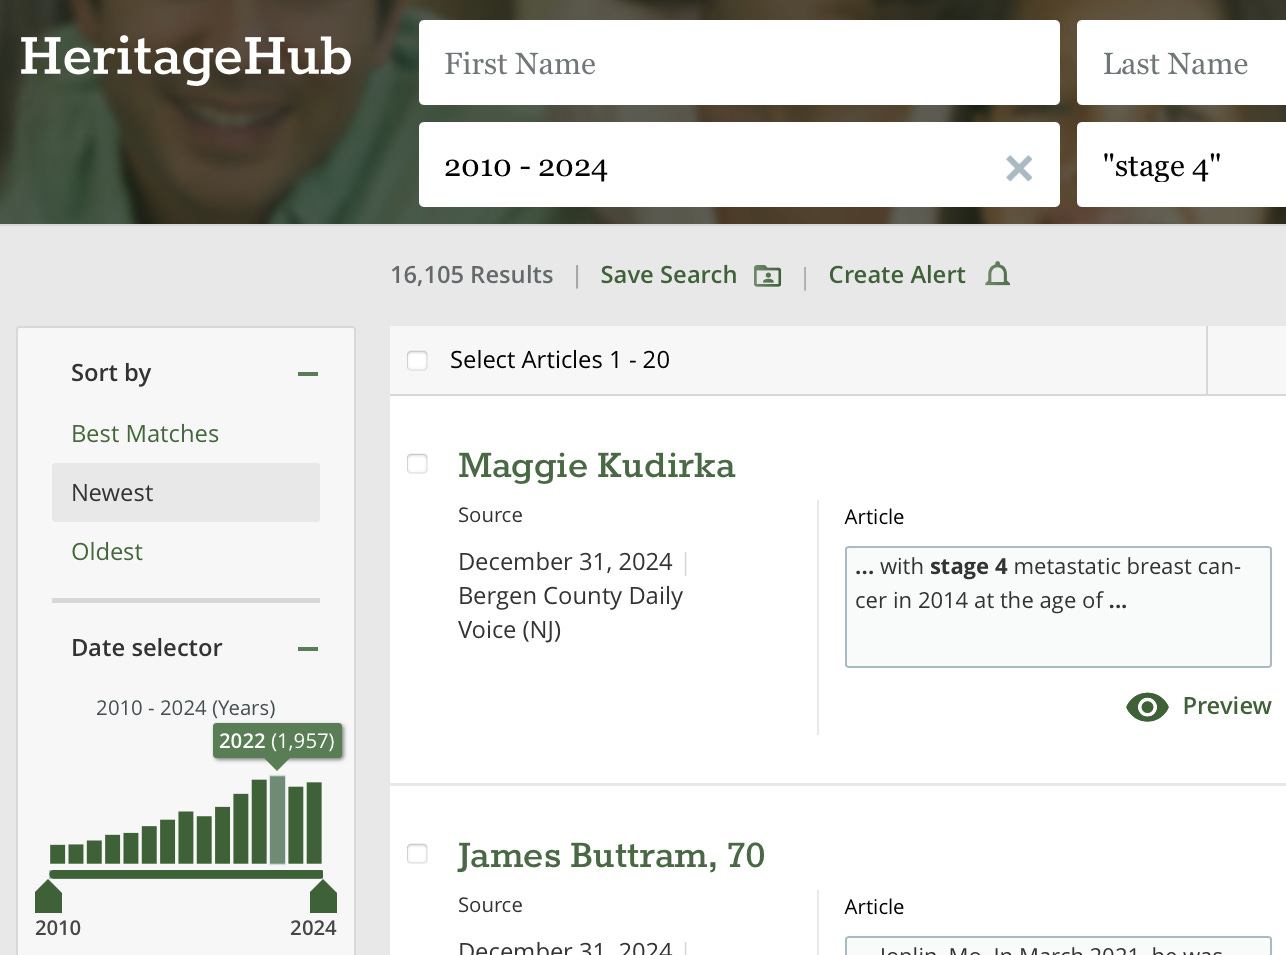1286x955 pixels.
Task: Click the Maggie Kudirka article snippet box
Action: point(1058,607)
